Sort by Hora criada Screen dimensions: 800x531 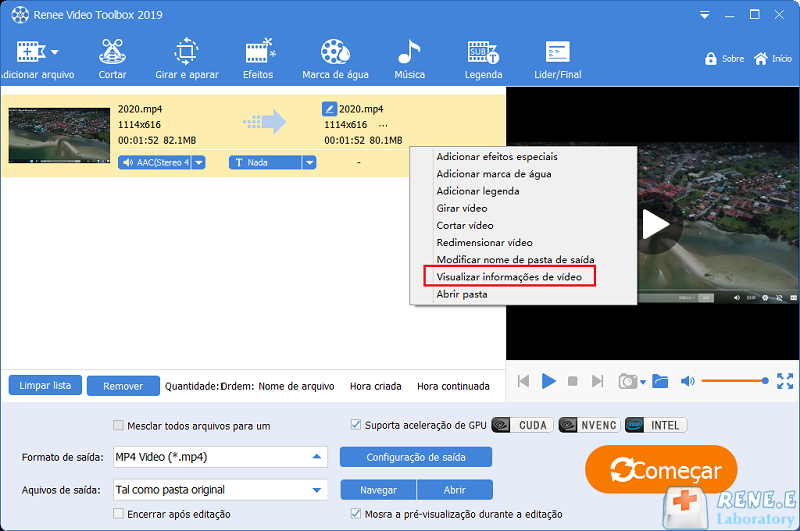[x=376, y=386]
